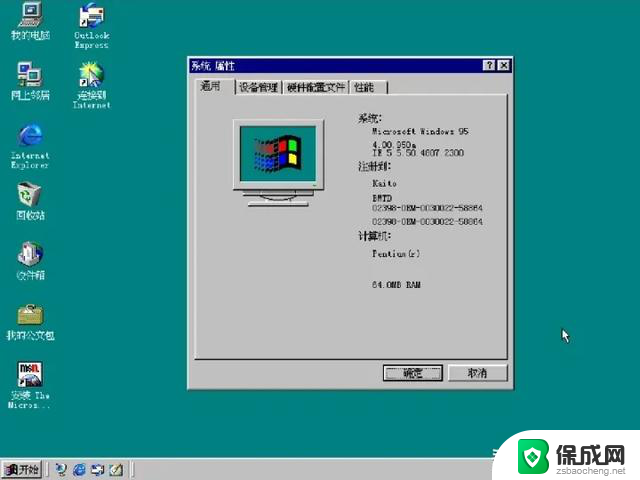Select the 网上邻居 desktop icon
Image resolution: width=640 pixels, height=480 pixels.
pos(30,81)
